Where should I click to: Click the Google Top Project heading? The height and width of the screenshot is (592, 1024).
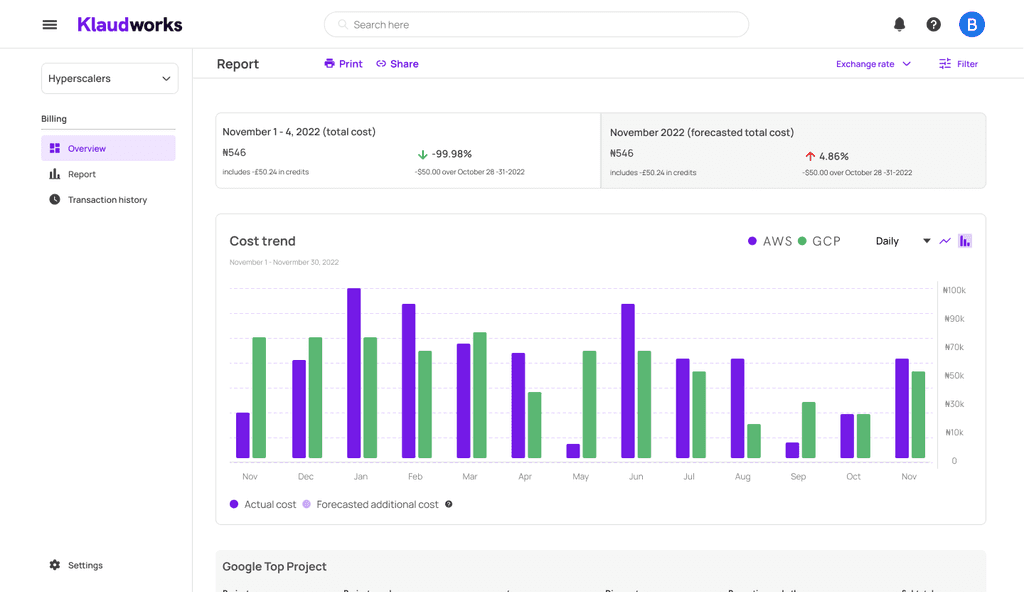[x=274, y=567]
